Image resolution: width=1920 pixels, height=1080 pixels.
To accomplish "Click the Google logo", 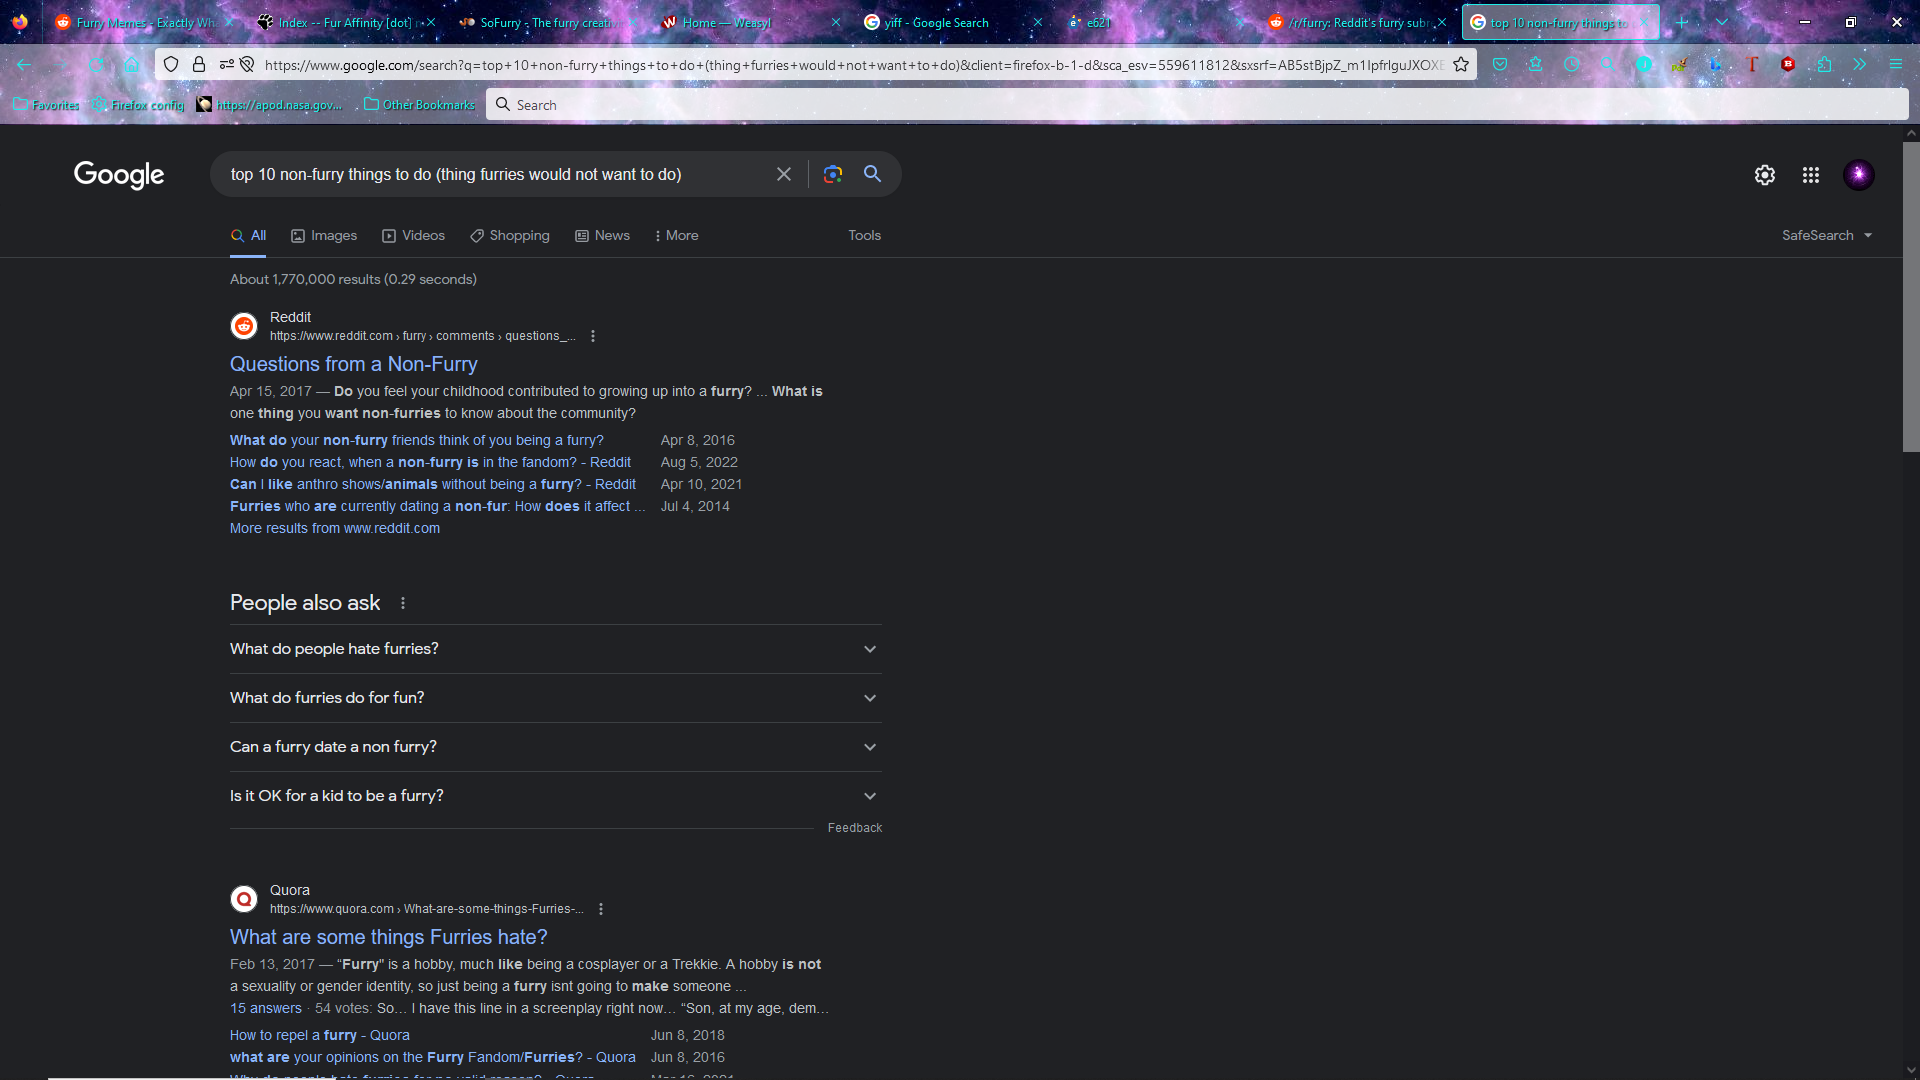I will [x=119, y=174].
